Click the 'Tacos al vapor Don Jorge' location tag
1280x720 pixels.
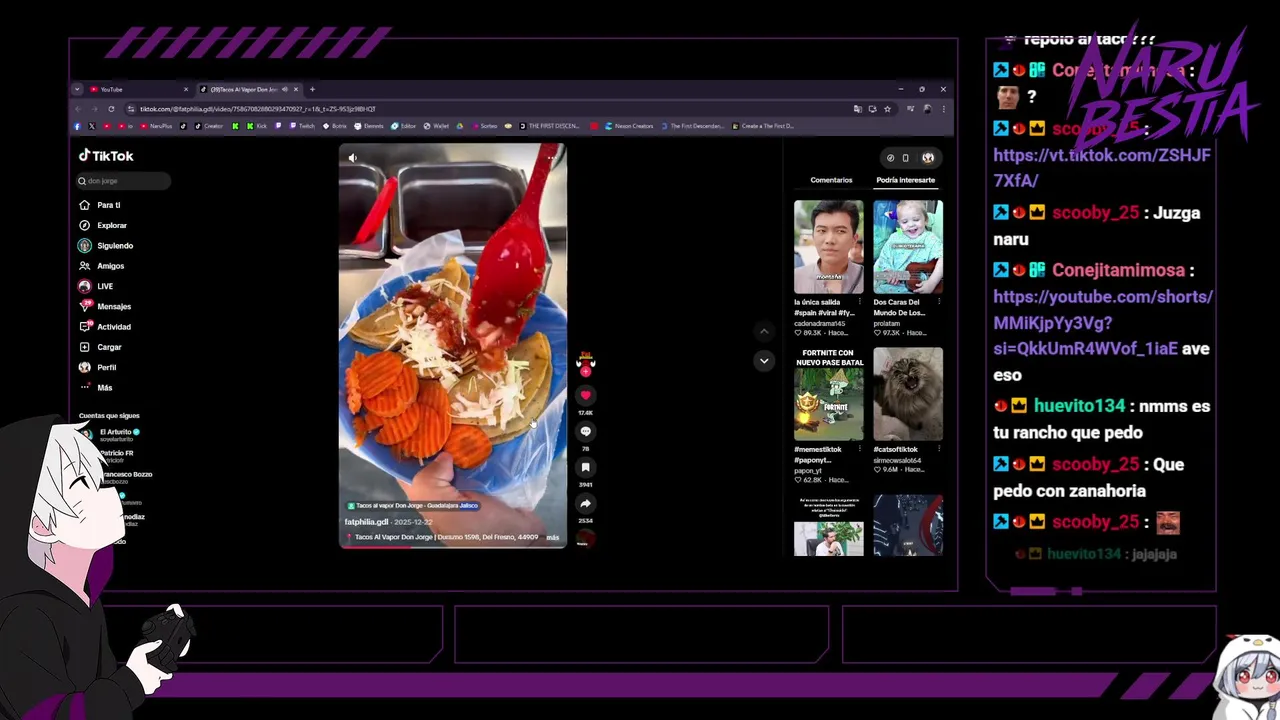pyautogui.click(x=412, y=506)
